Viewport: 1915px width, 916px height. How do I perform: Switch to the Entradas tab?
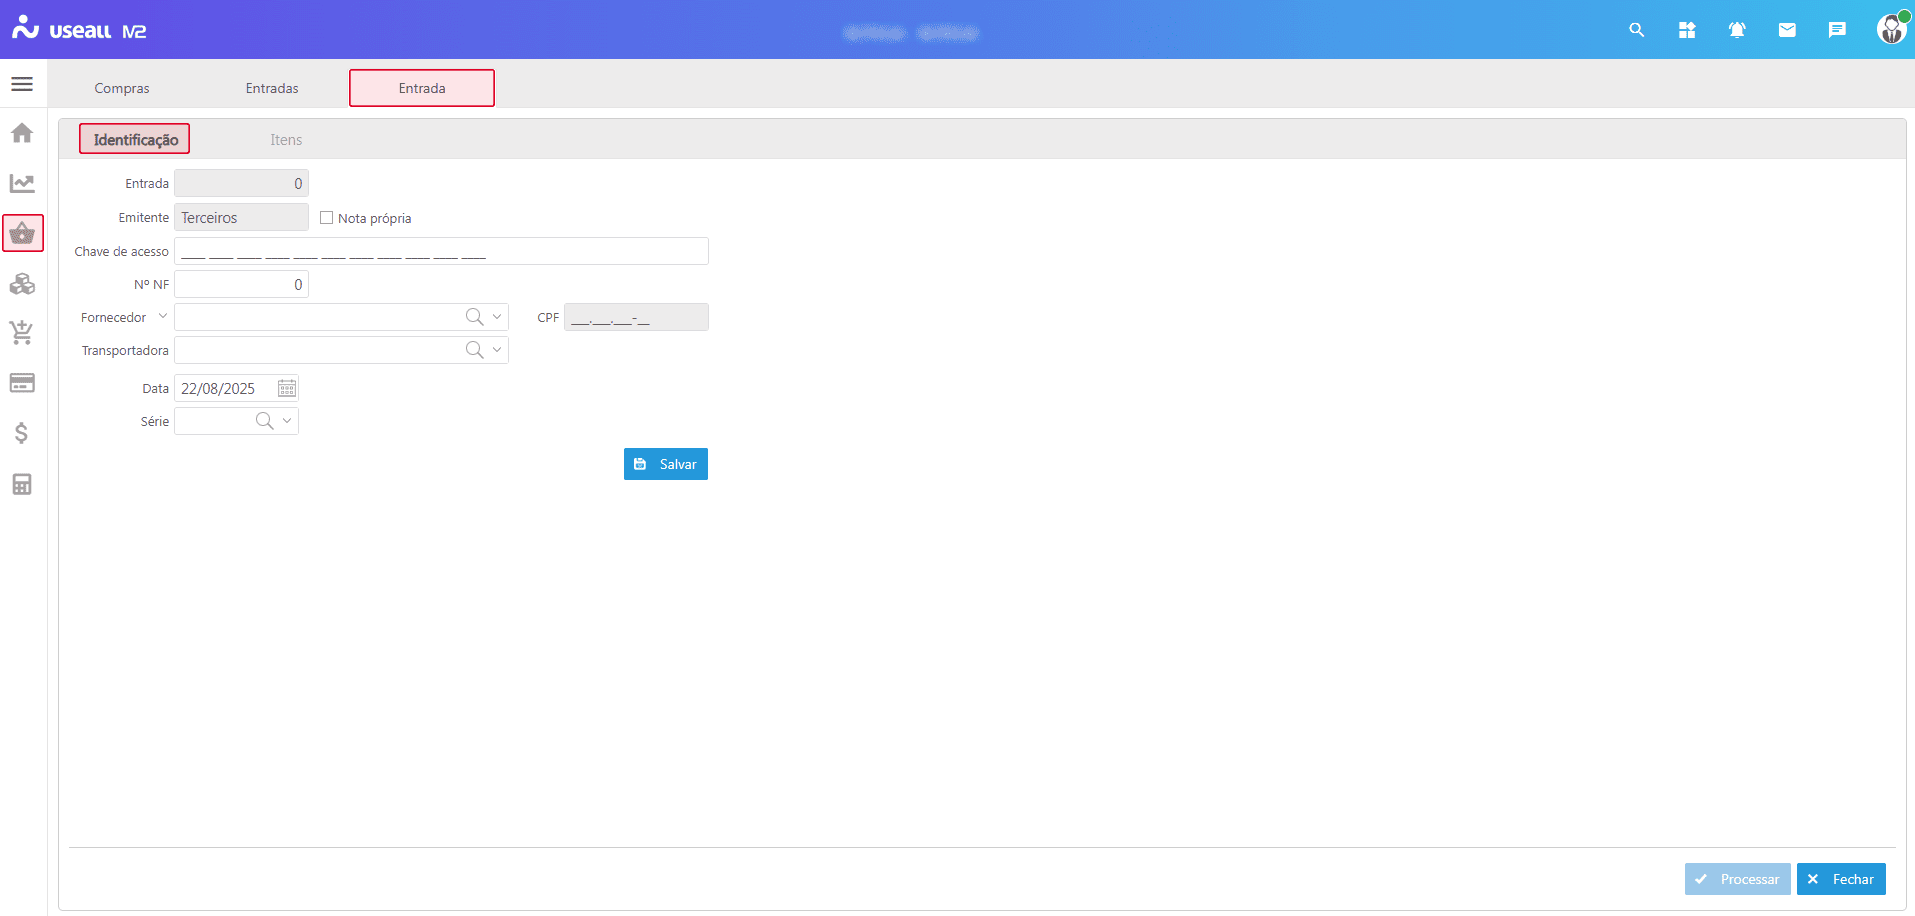(x=272, y=88)
